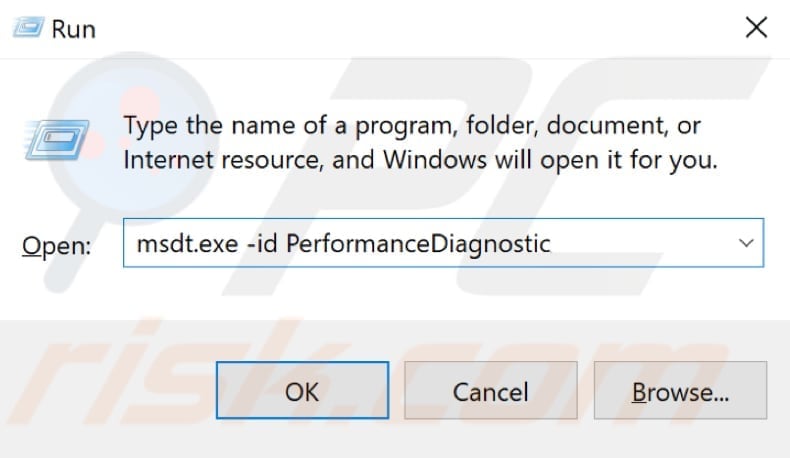Viewport: 790px width, 458px height.
Task: Click empty title bar area right of Run
Action: point(400,28)
